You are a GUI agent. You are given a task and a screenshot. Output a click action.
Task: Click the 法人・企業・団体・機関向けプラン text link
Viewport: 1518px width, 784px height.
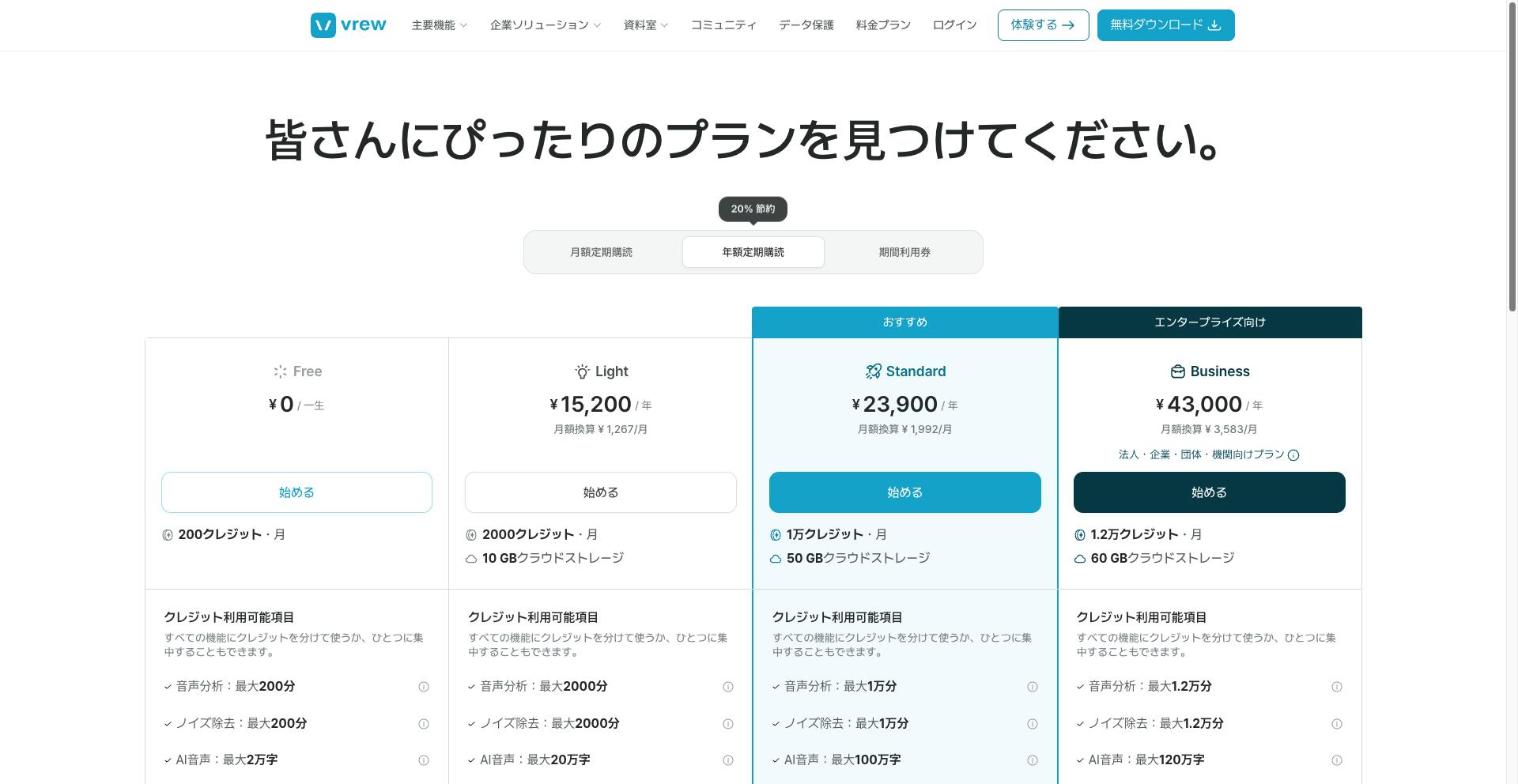coord(1201,455)
